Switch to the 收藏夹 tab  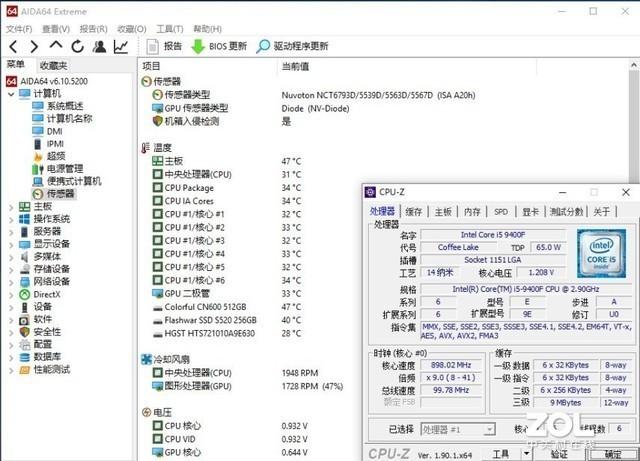point(53,65)
